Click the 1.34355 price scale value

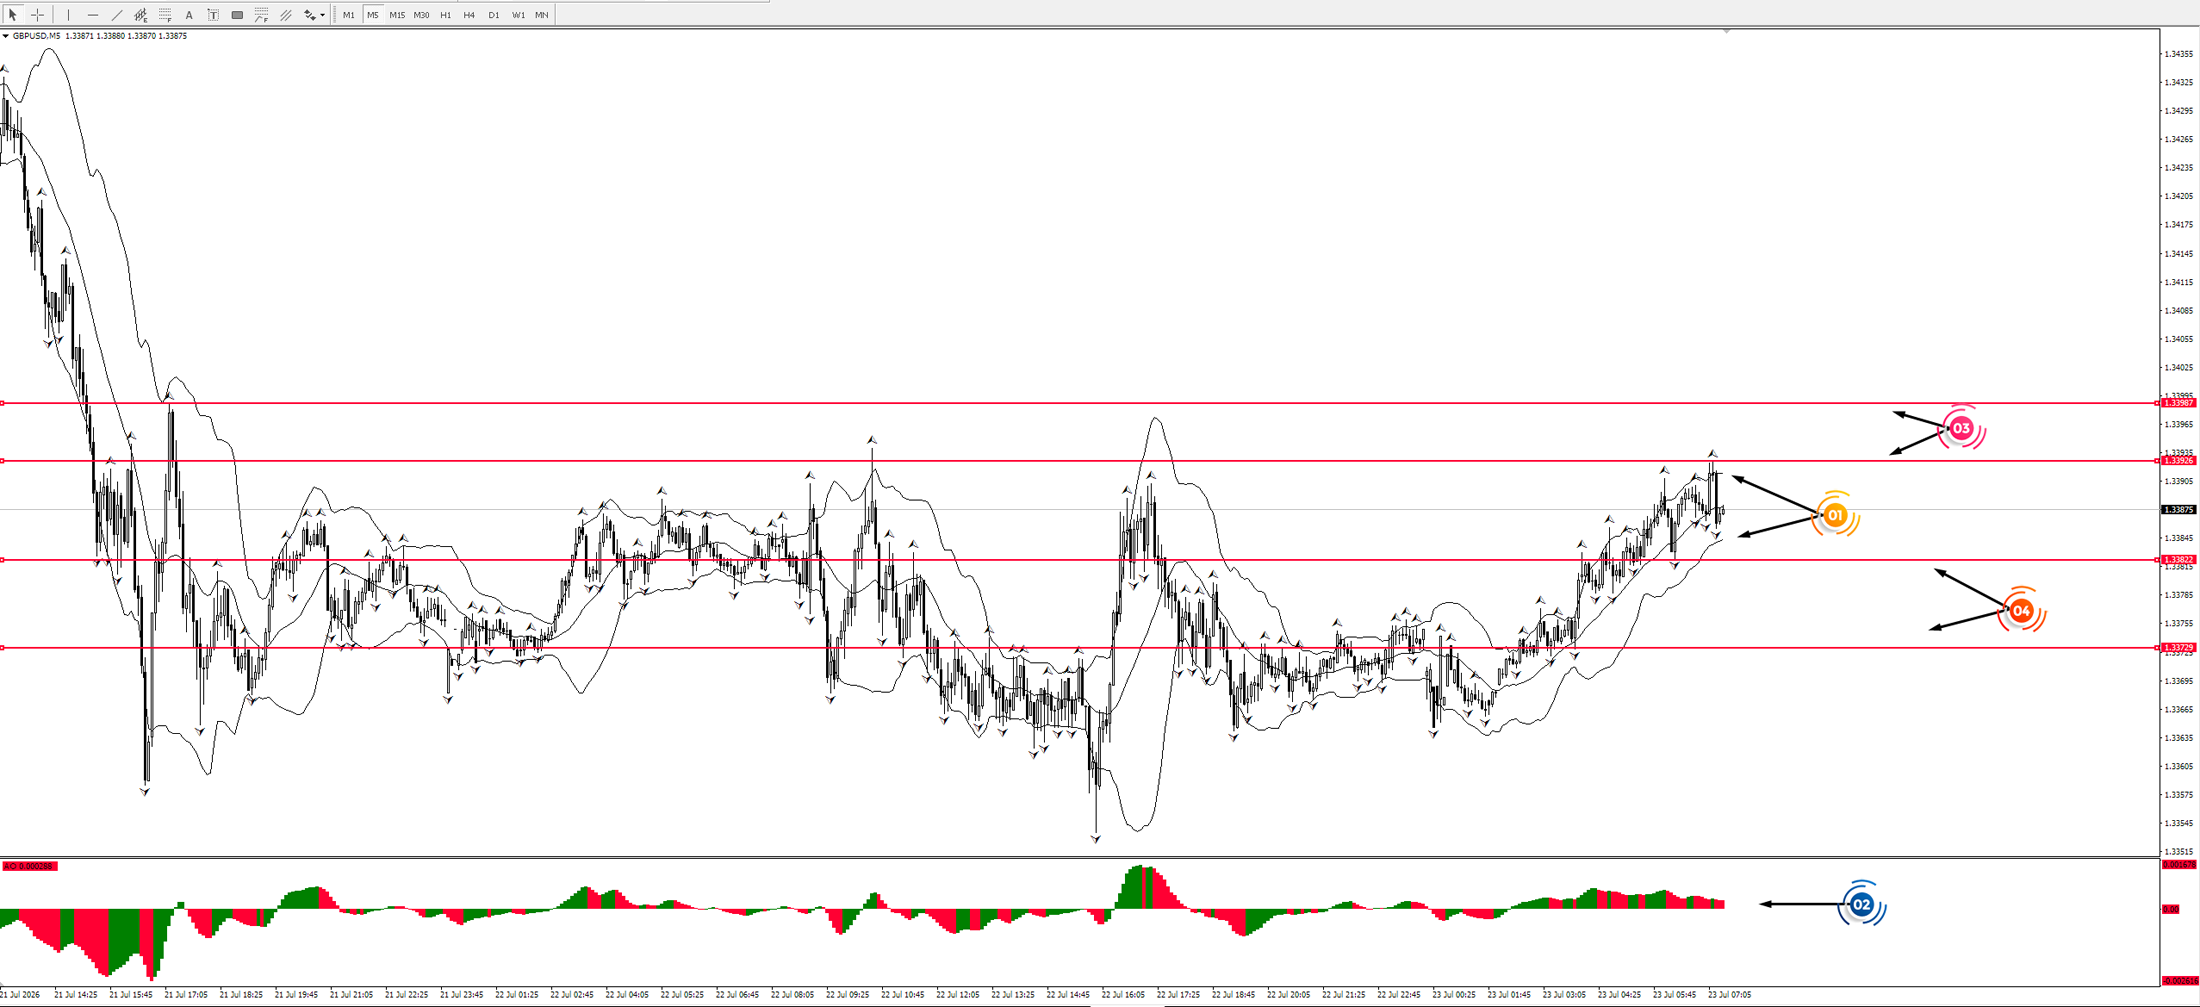(2178, 54)
